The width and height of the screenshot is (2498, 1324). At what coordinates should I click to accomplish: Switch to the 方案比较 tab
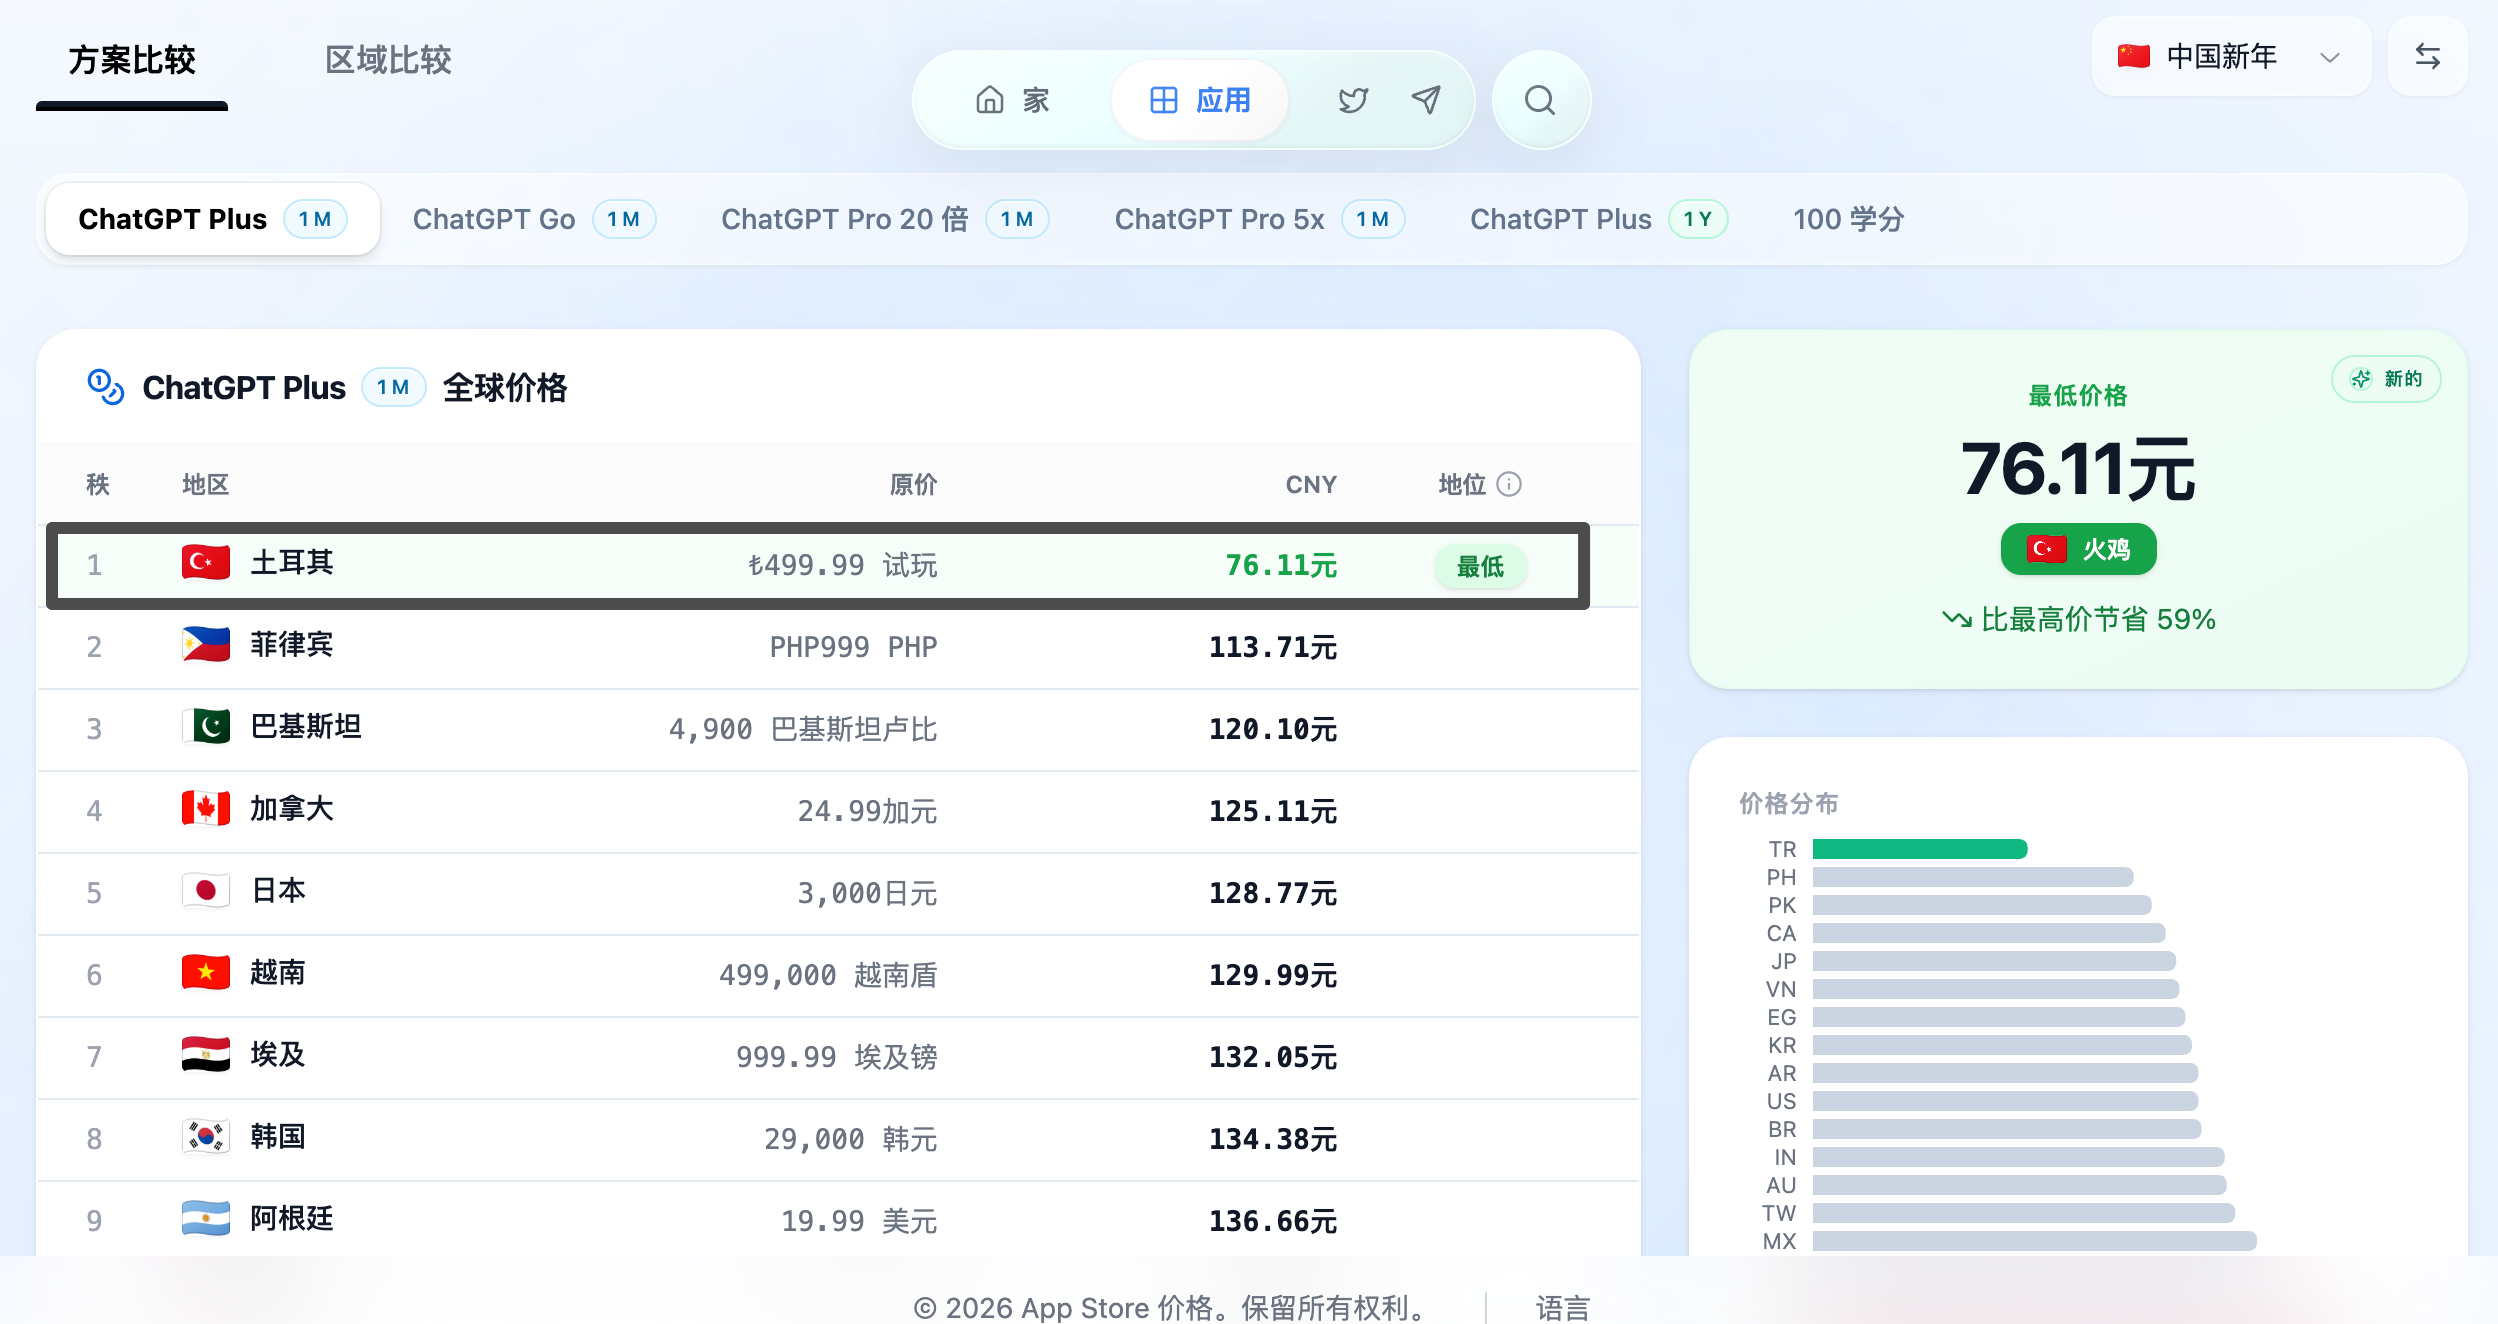132,60
